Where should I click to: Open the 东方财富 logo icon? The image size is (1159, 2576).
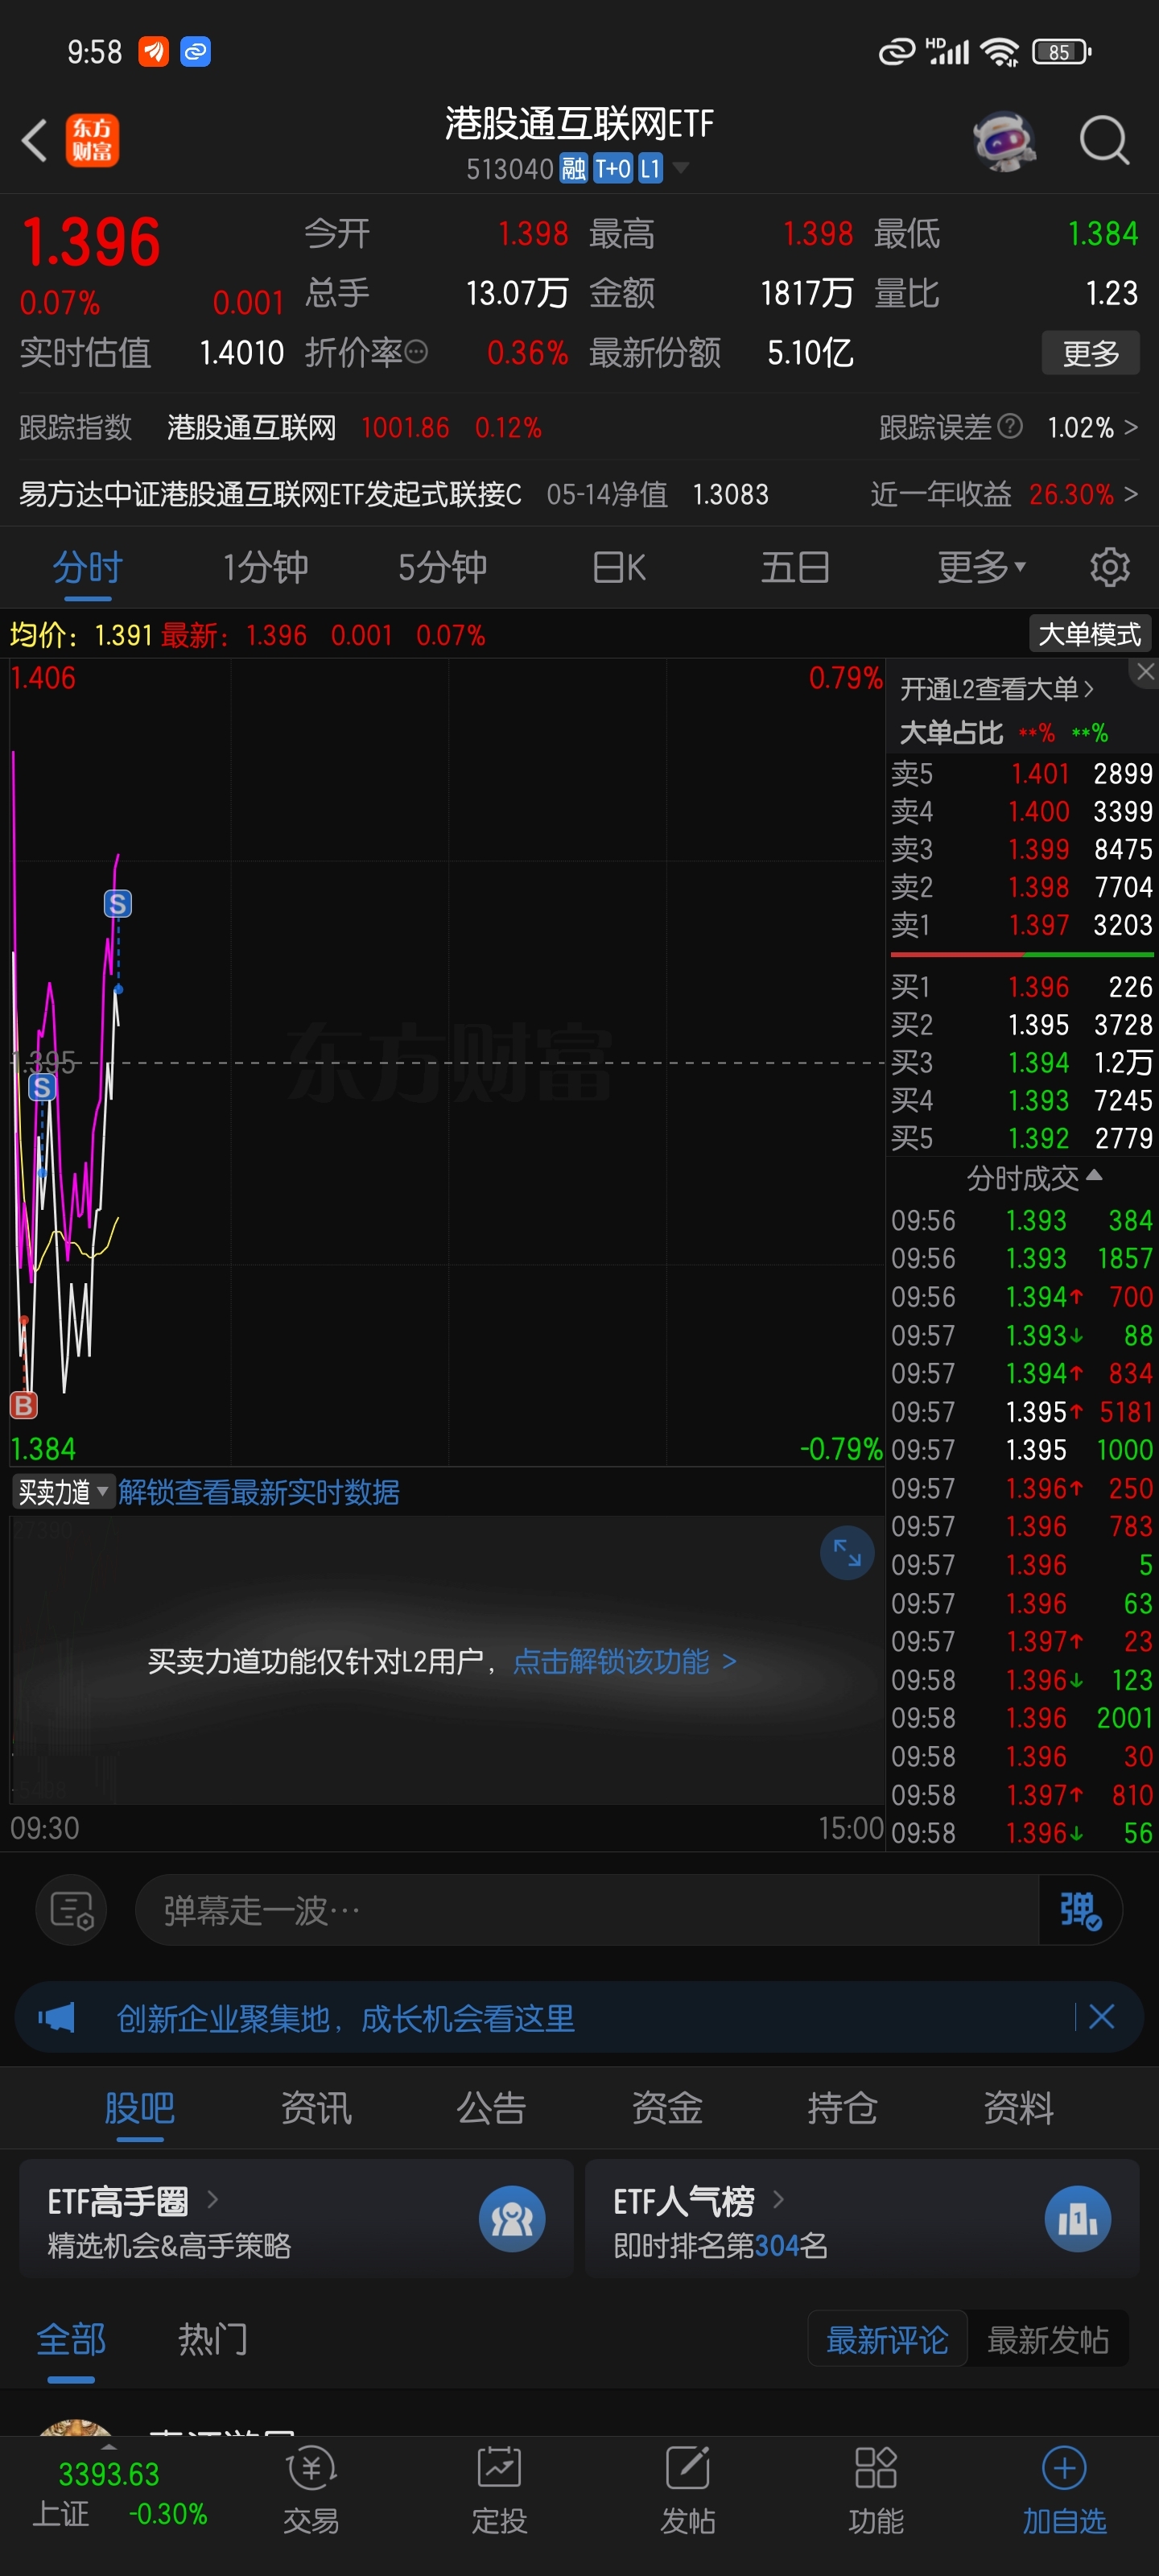click(92, 140)
